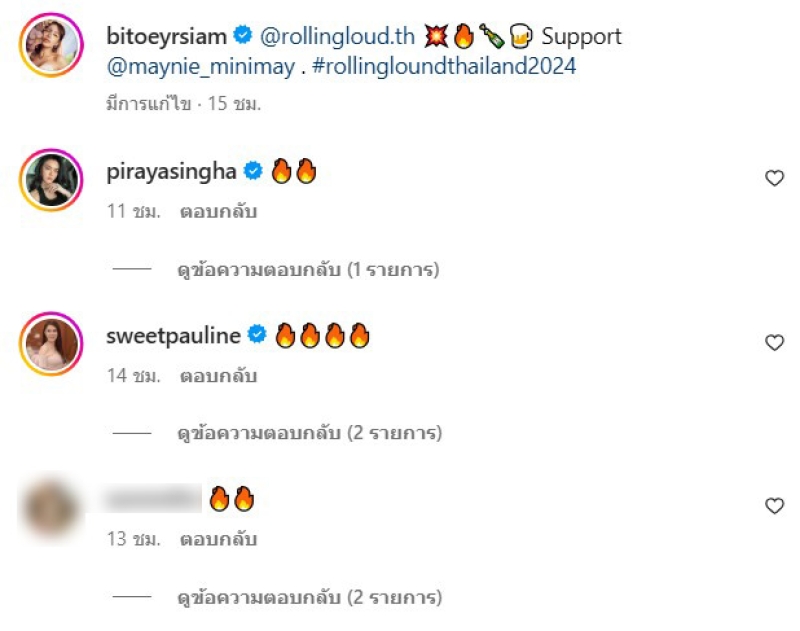Open the @maynie_minimay mention
Viewport: 800px width, 631px height.
pyautogui.click(x=201, y=67)
